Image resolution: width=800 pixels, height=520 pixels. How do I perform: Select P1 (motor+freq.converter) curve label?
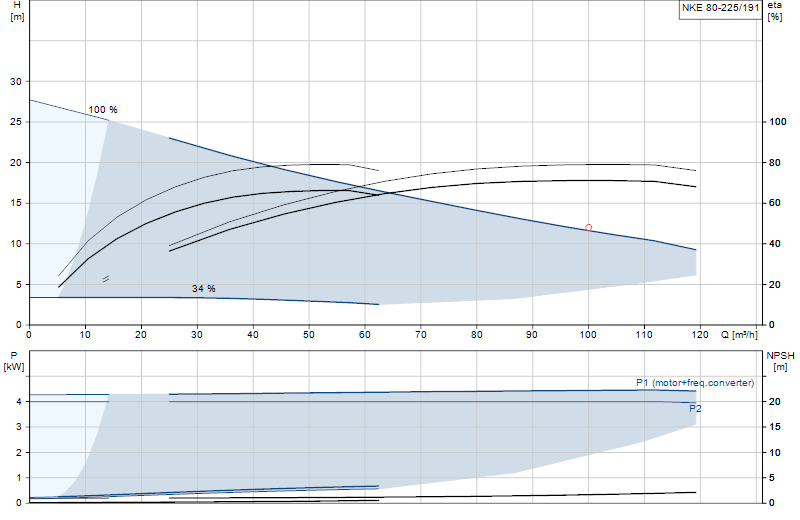click(695, 383)
